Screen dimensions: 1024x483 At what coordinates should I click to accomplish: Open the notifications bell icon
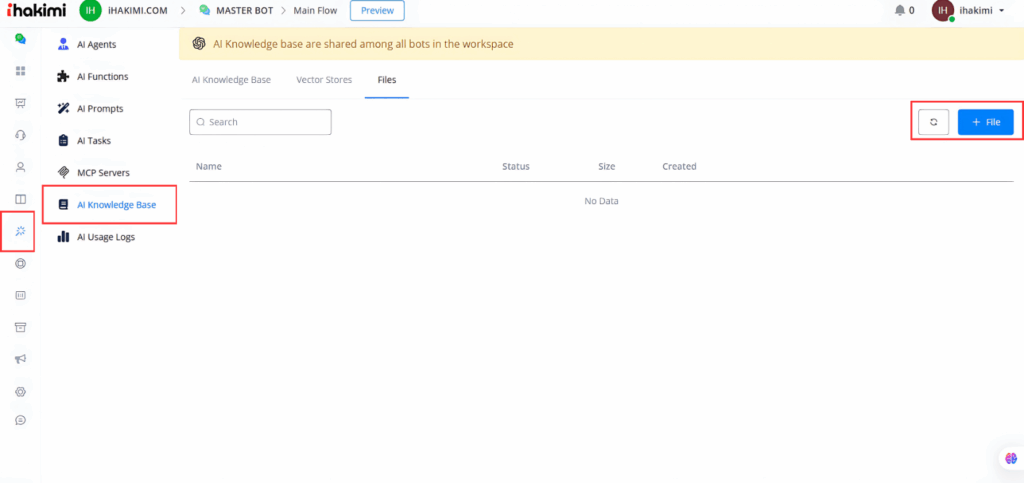[x=904, y=11]
